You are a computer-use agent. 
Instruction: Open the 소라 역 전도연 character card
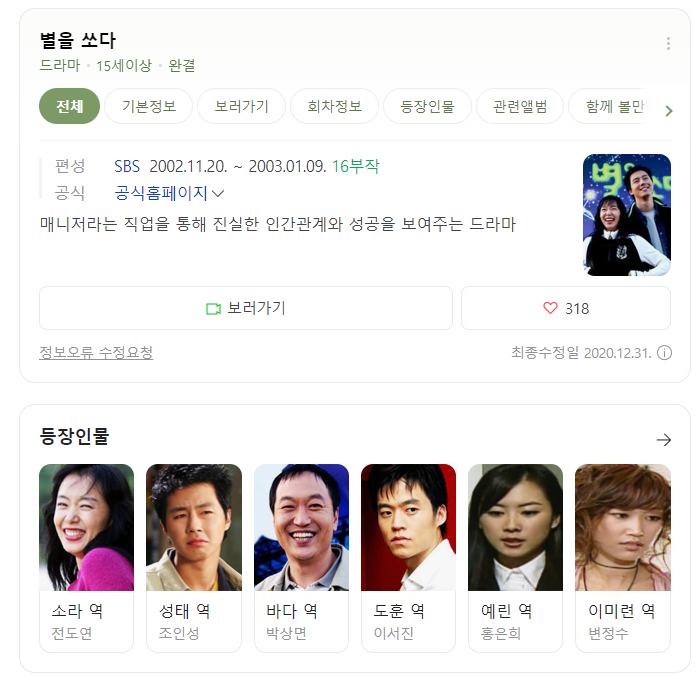point(87,558)
